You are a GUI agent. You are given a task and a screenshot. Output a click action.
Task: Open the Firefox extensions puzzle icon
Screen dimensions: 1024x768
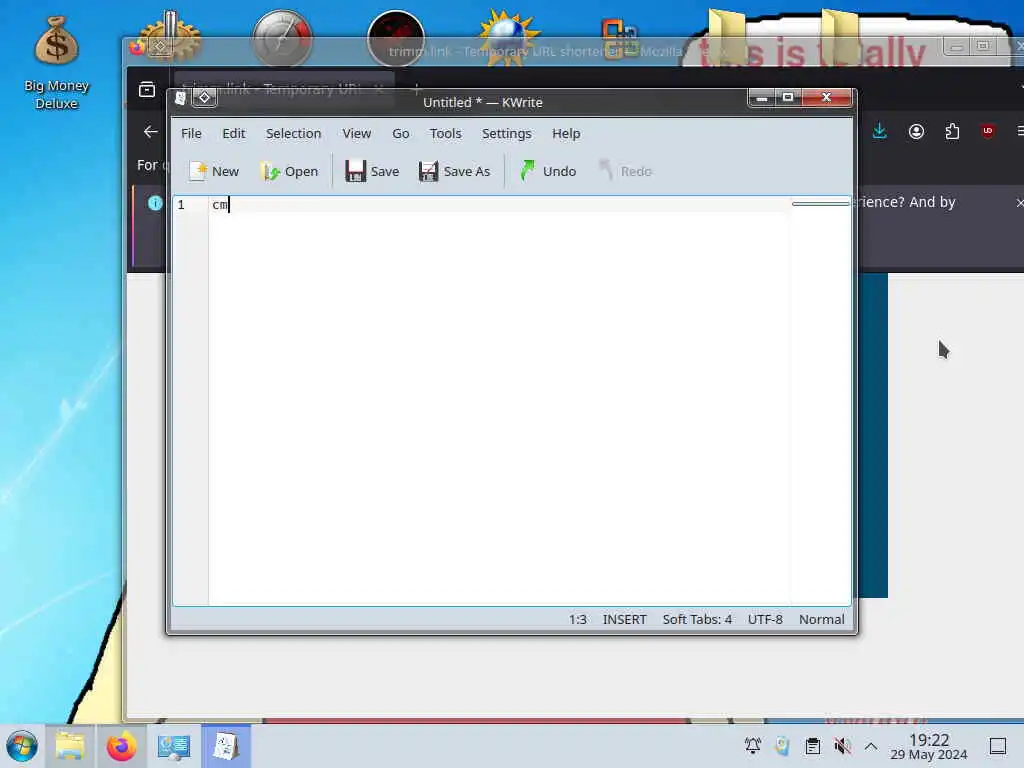952,131
